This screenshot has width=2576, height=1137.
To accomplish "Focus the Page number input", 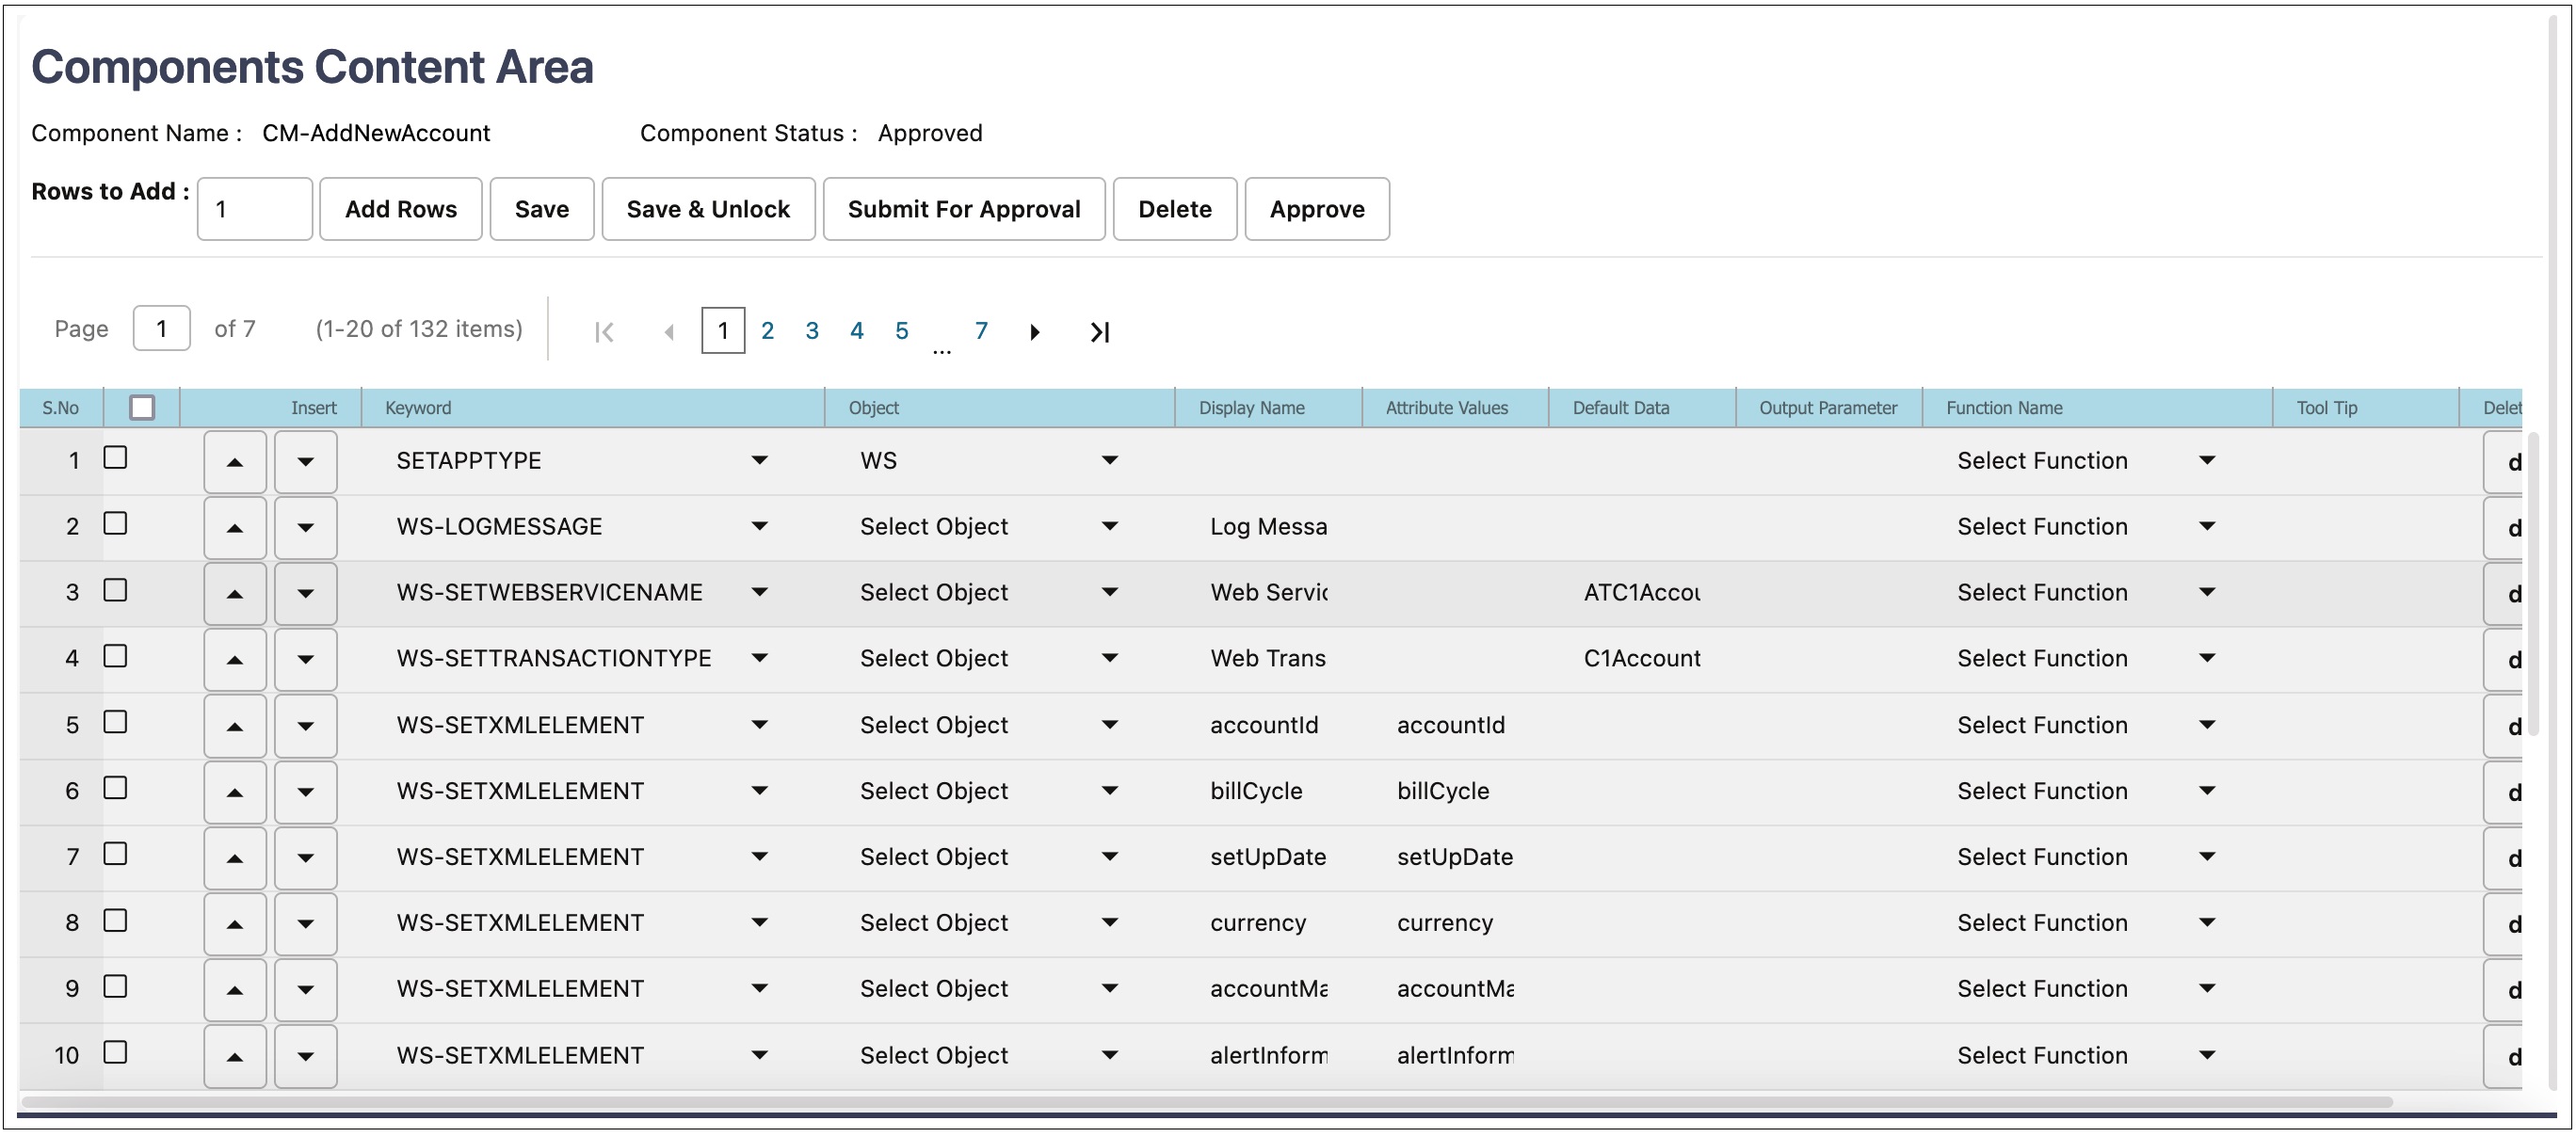I will coord(162,329).
